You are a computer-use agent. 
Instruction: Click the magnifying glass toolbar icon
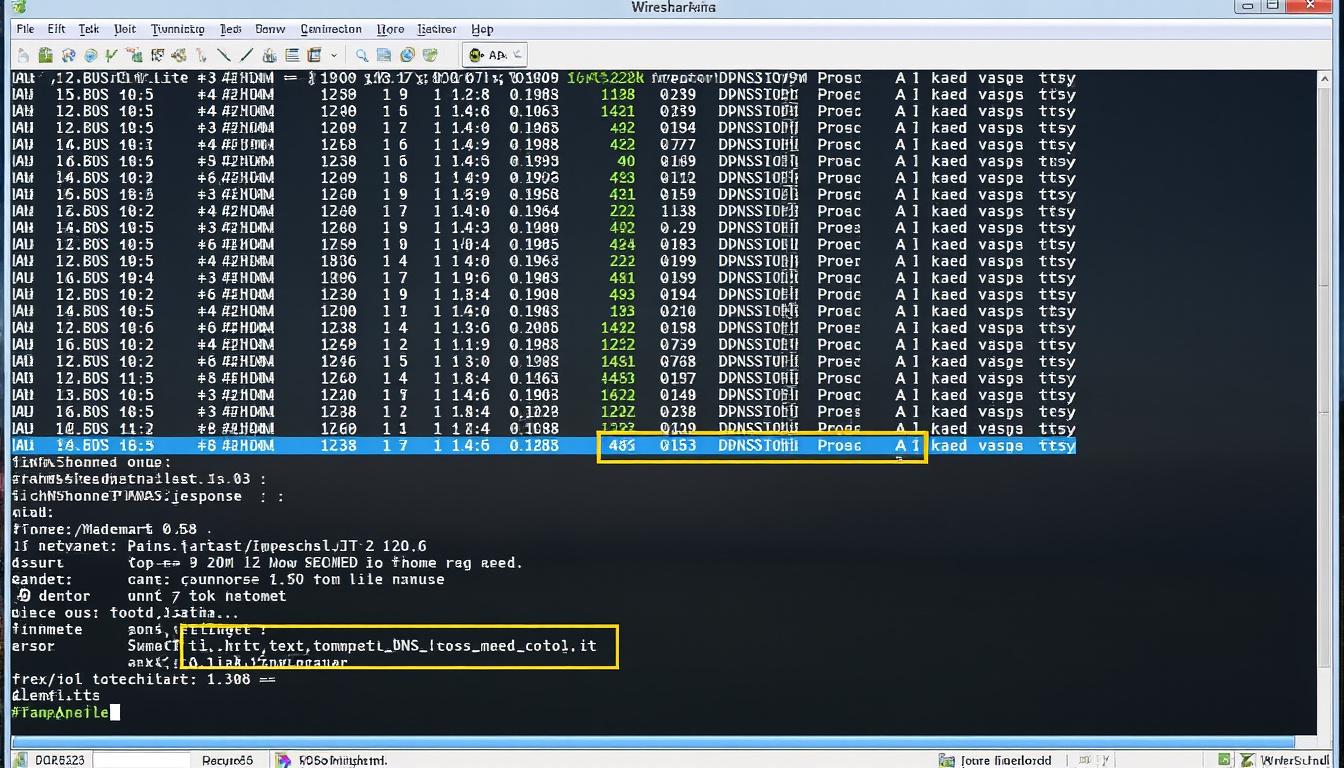point(362,55)
